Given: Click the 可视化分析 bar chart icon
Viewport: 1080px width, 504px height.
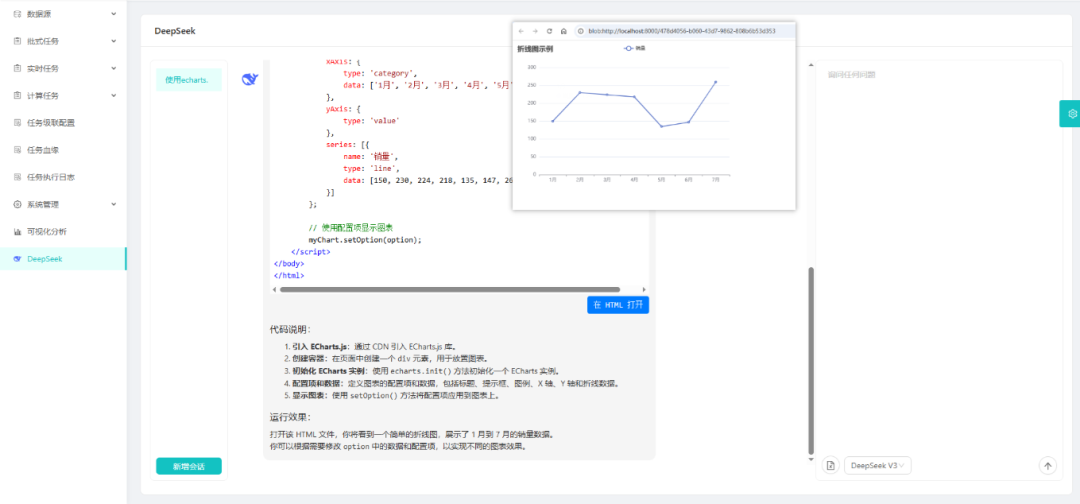Looking at the screenshot, I should point(18,231).
